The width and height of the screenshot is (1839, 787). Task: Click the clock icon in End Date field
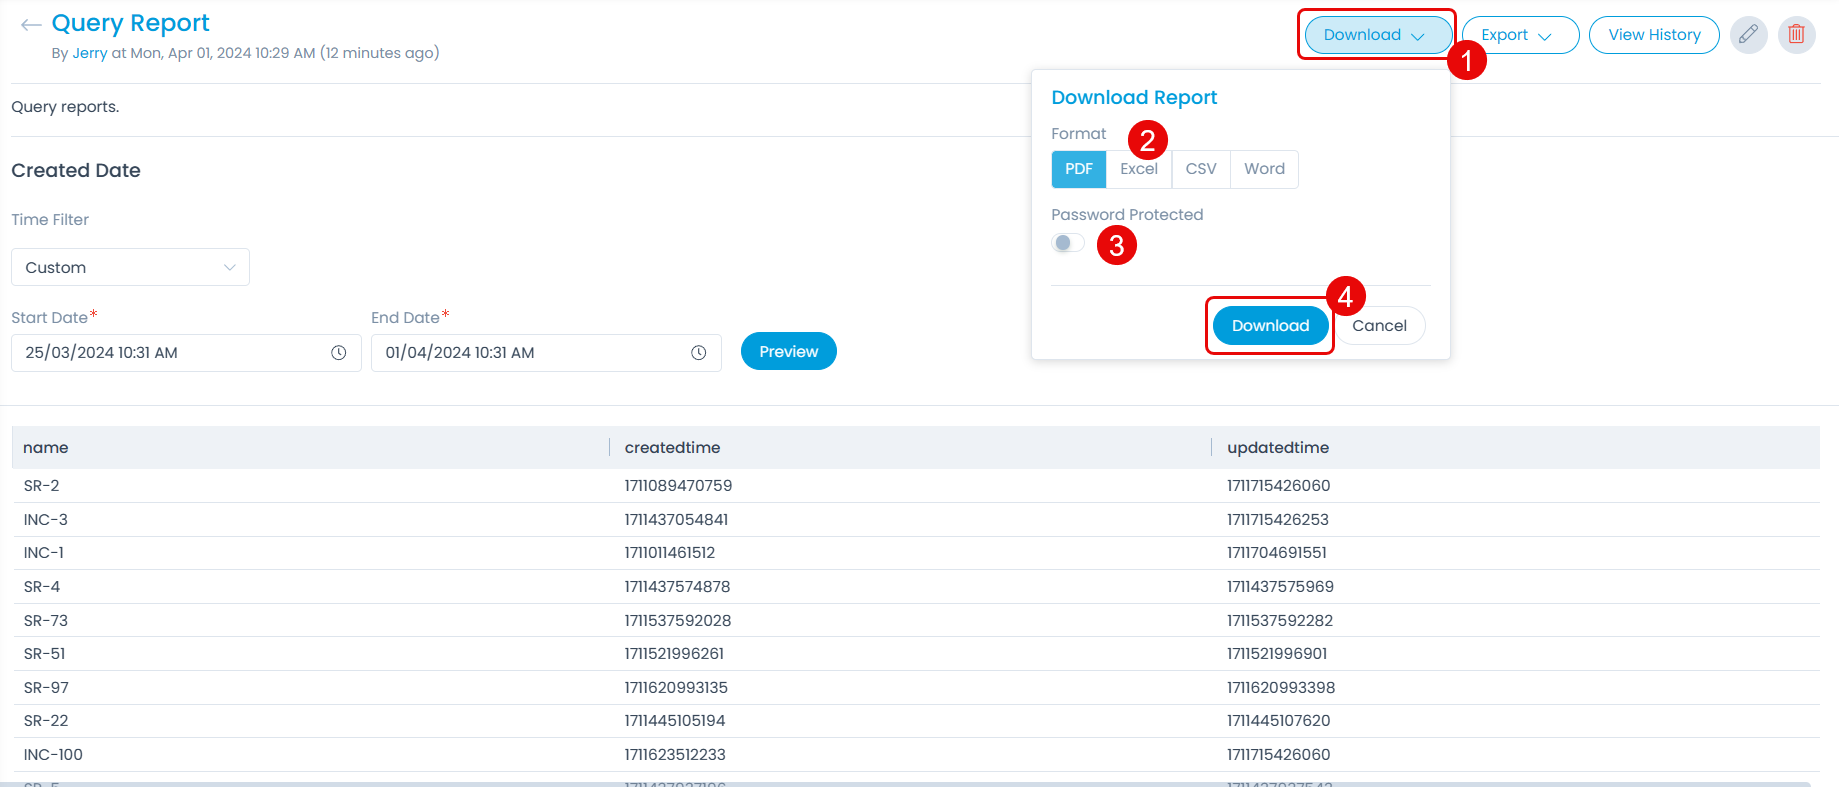tap(698, 353)
